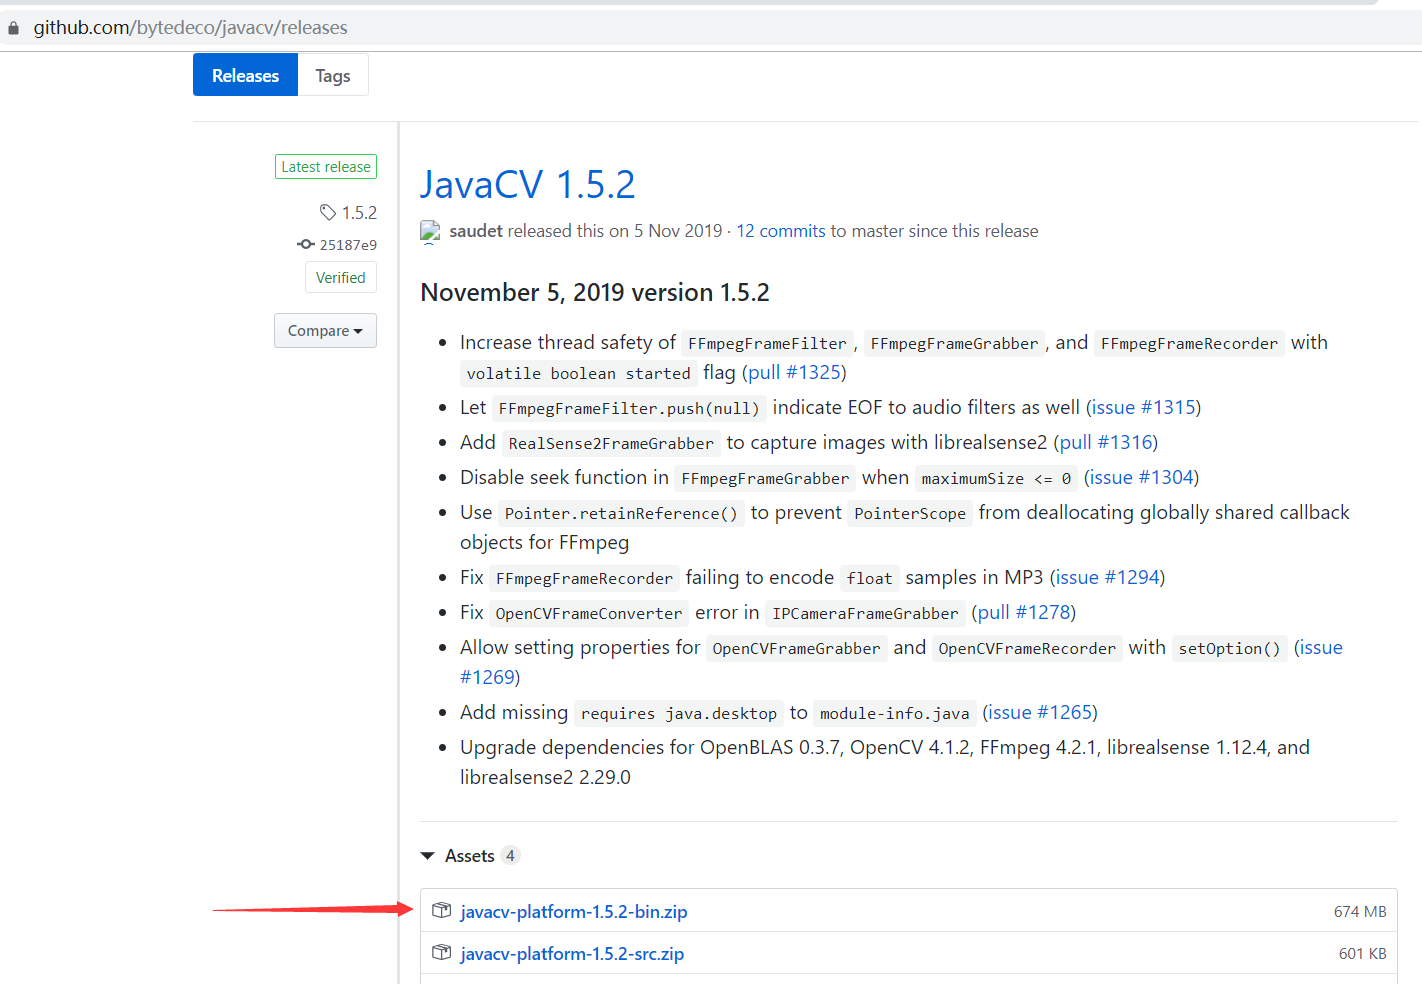Open issue #1304 link
The height and width of the screenshot is (984, 1422).
point(1142,477)
